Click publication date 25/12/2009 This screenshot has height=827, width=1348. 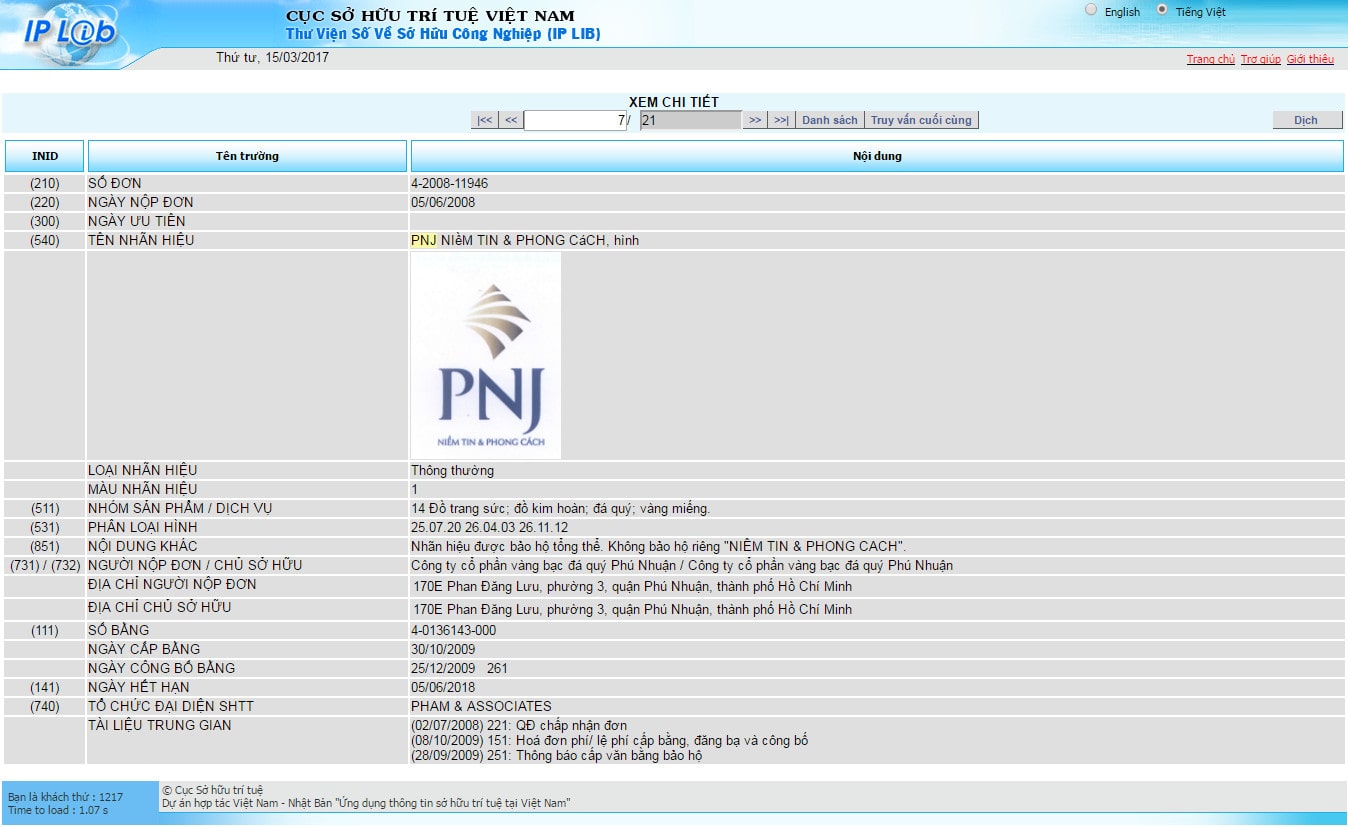coord(443,668)
